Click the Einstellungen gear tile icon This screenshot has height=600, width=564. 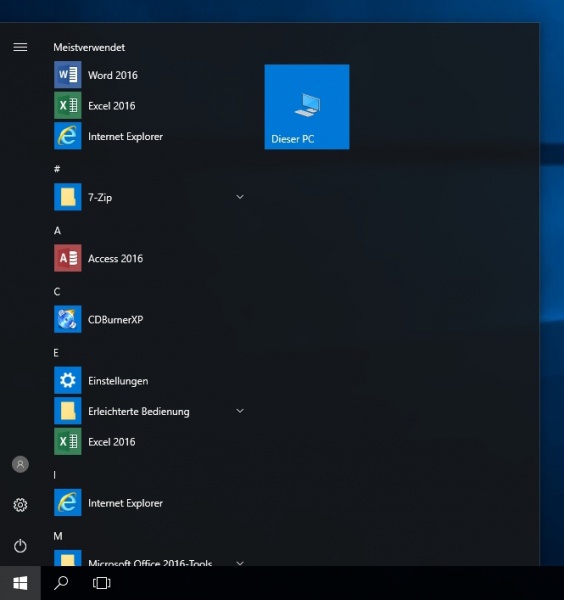[68, 381]
